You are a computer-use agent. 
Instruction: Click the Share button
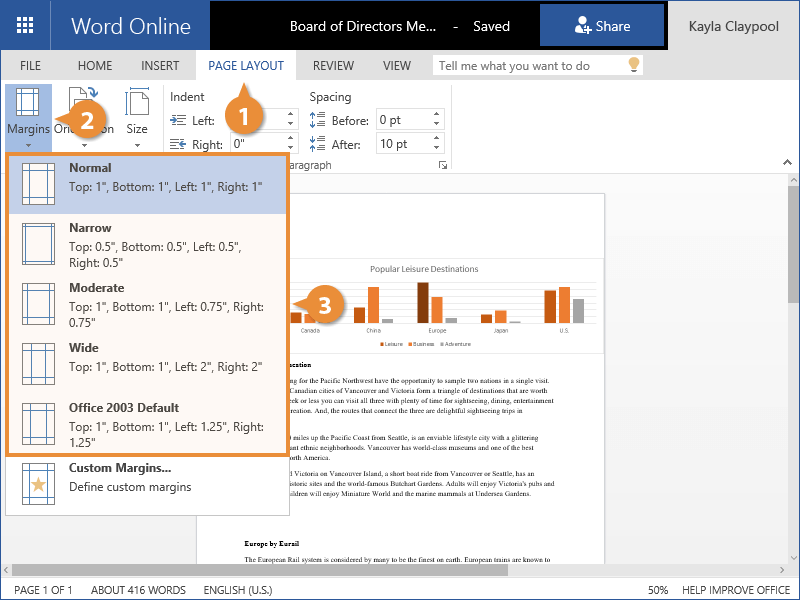point(602,26)
